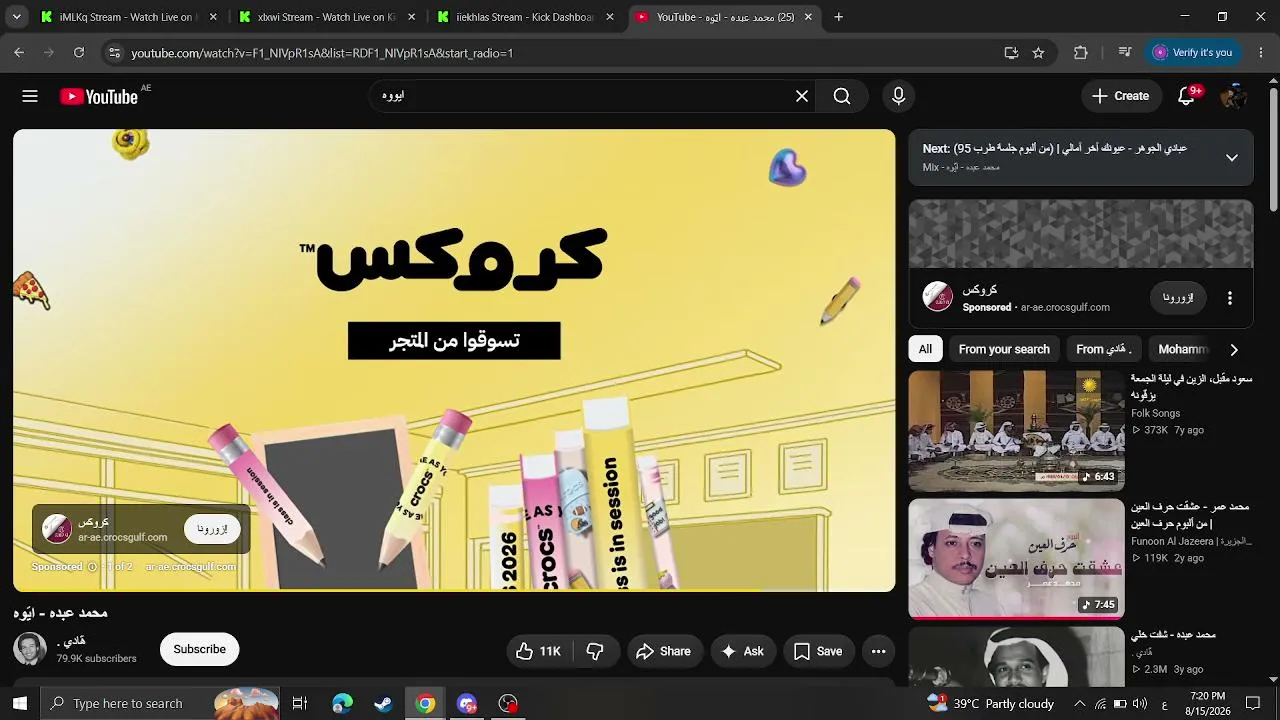Open the media controls icon in toolbar
The height and width of the screenshot is (720, 1280).
pyautogui.click(x=1125, y=53)
